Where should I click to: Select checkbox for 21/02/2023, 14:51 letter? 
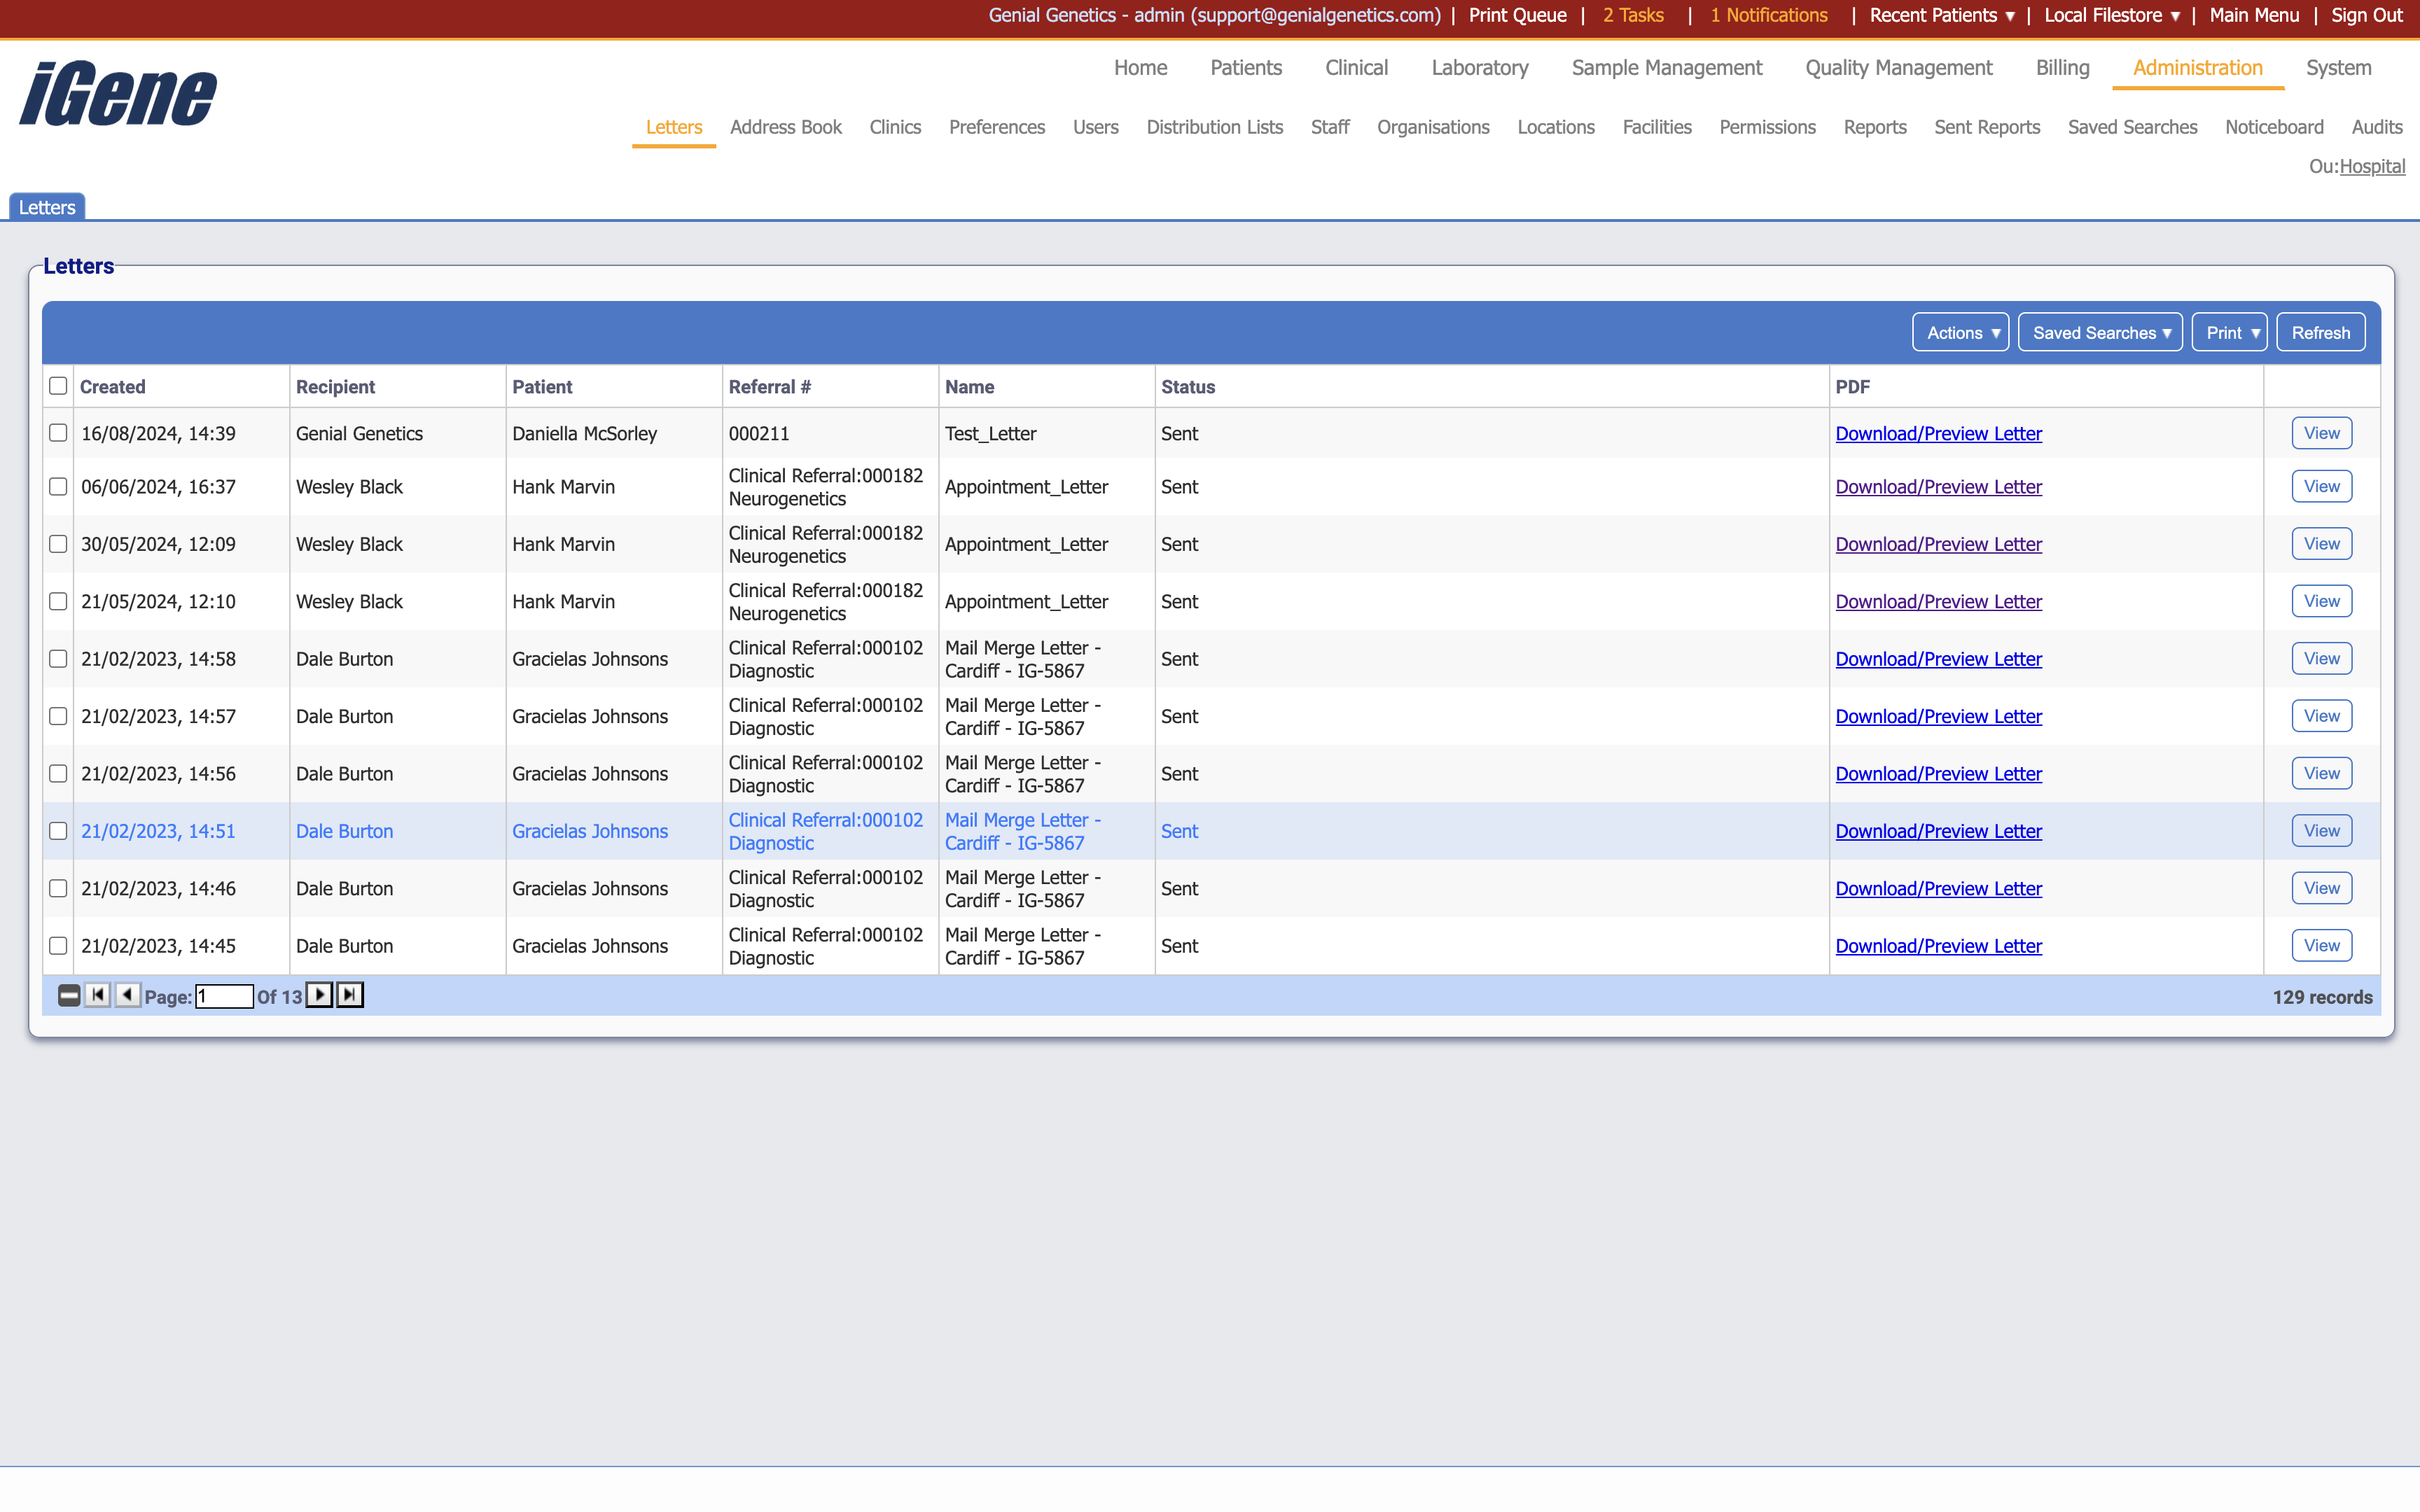coord(58,831)
